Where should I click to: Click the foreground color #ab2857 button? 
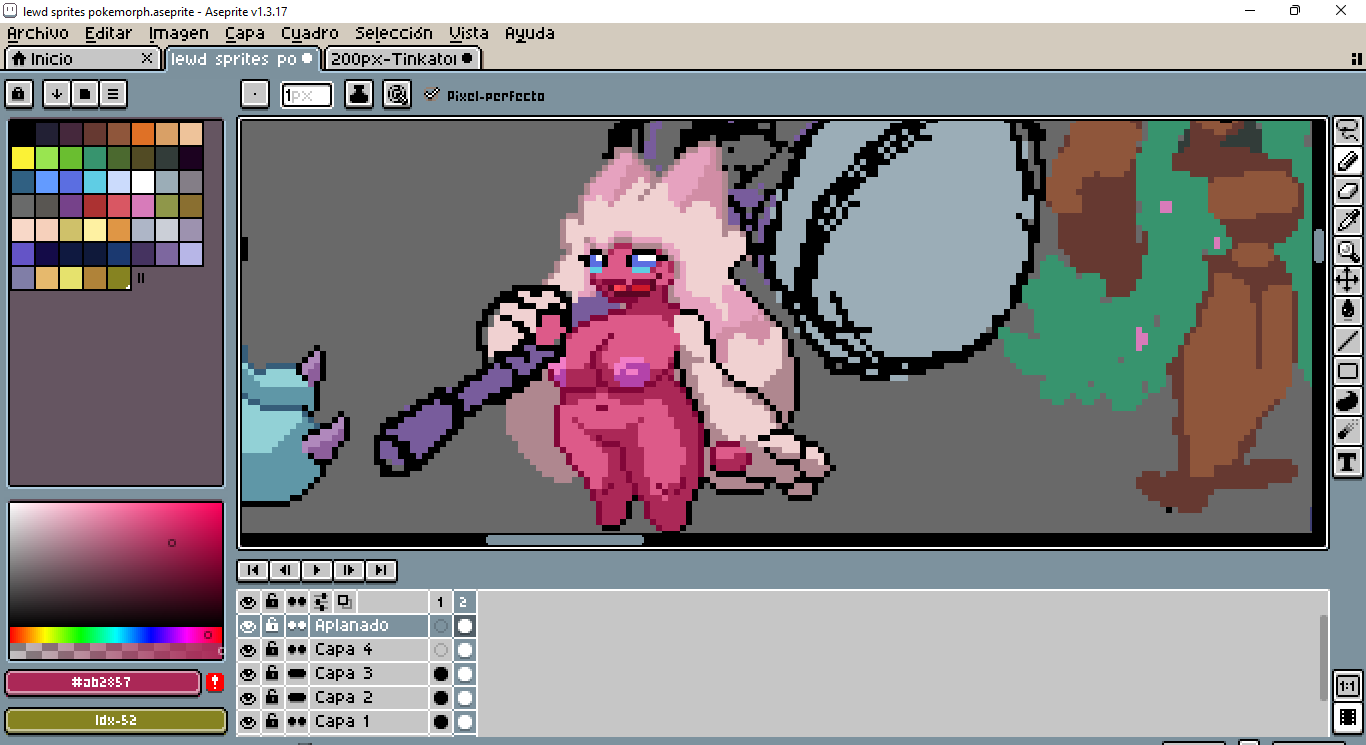click(103, 682)
